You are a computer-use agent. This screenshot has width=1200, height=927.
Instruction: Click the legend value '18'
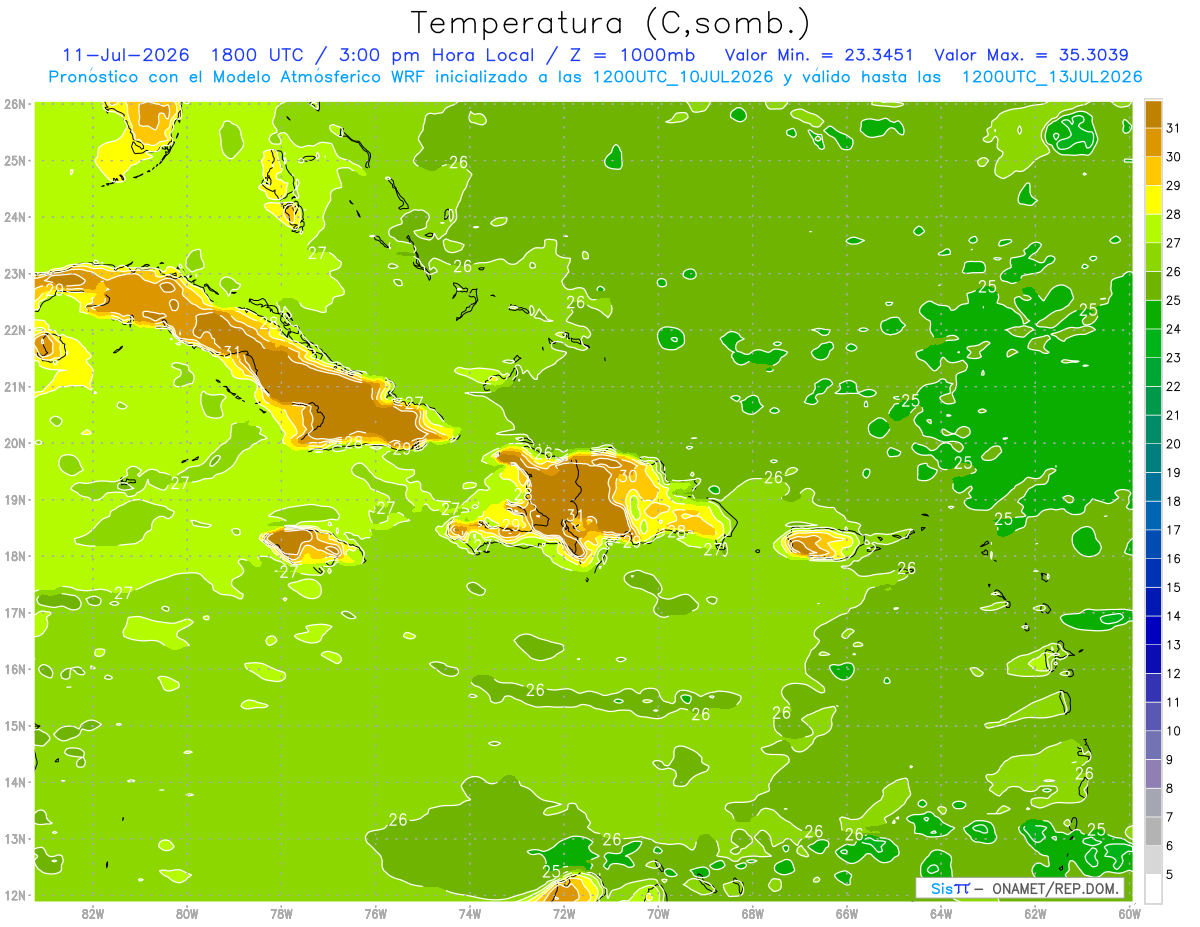click(x=1173, y=501)
